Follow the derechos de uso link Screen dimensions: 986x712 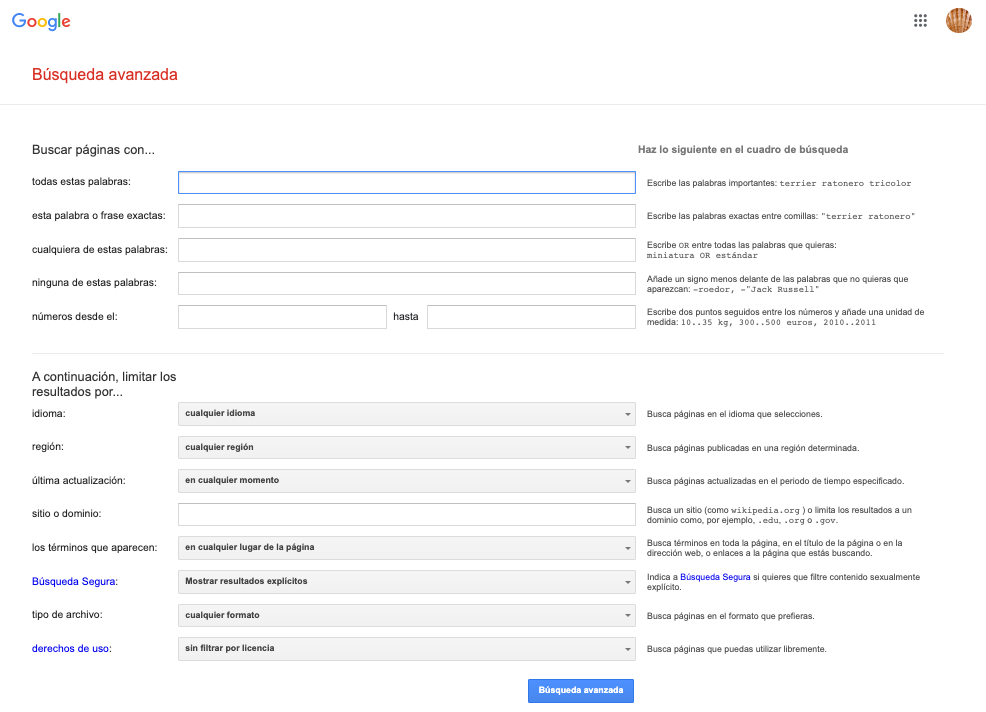(x=70, y=649)
